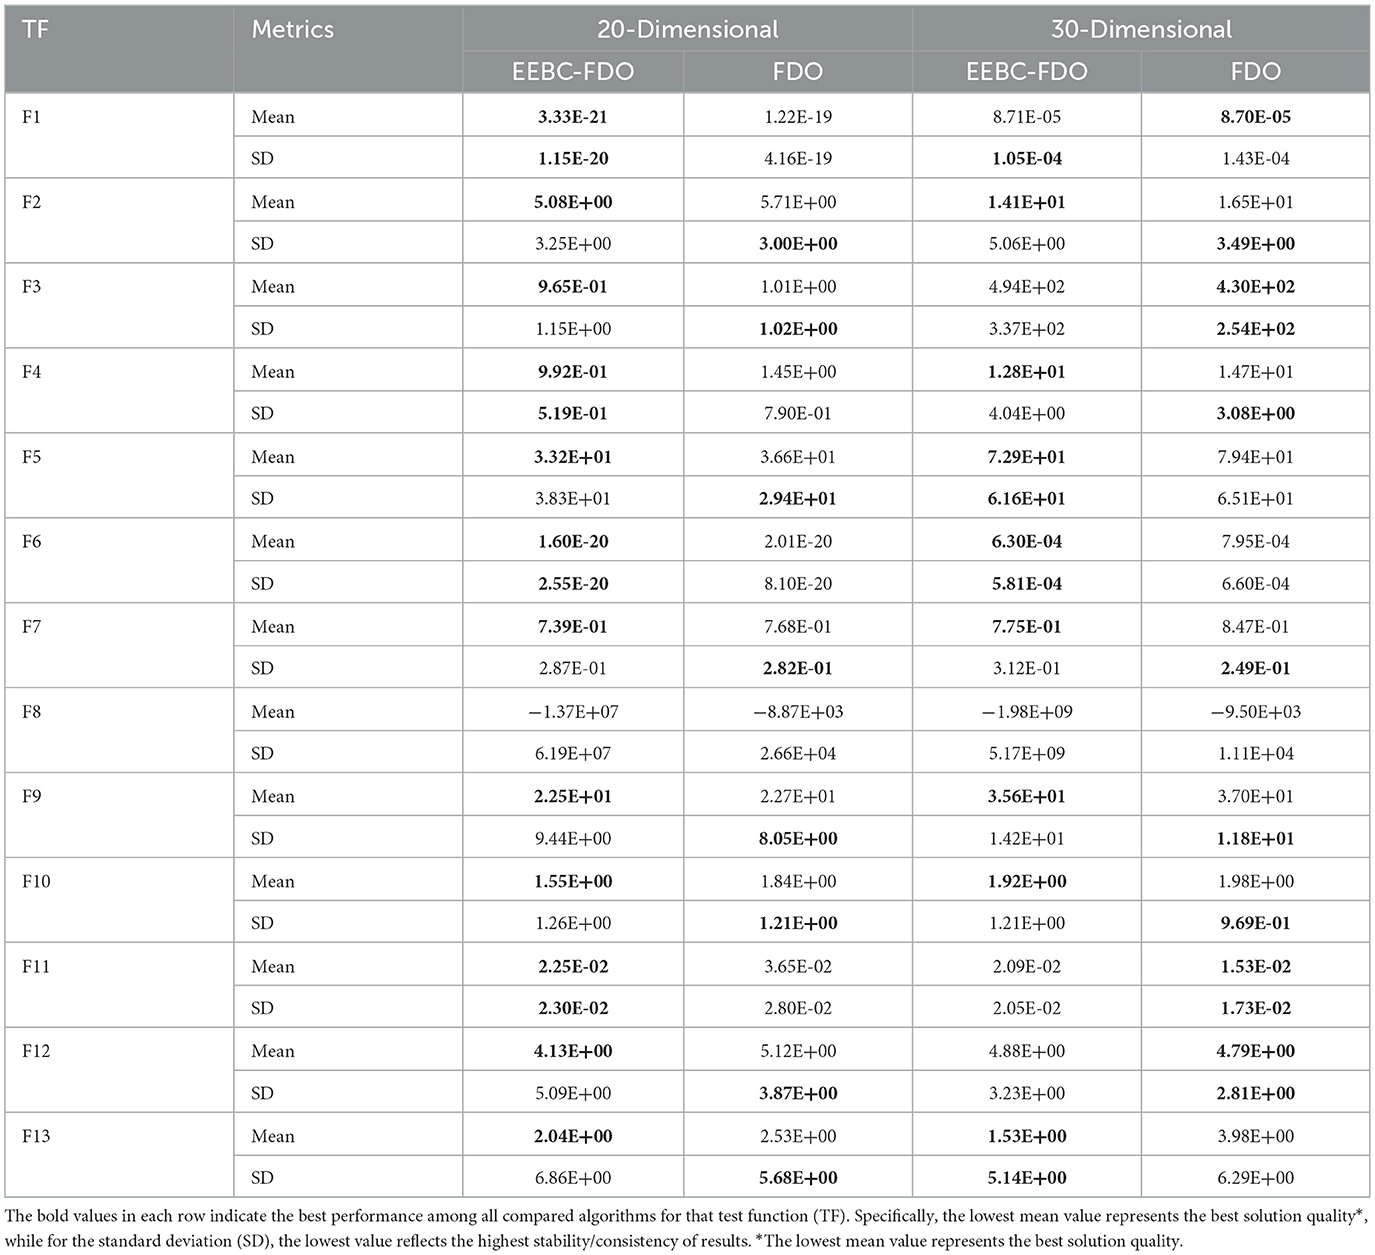Select the 20-Dimensional header cell
Image resolution: width=1375 pixels, height=1255 pixels.
(687, 29)
